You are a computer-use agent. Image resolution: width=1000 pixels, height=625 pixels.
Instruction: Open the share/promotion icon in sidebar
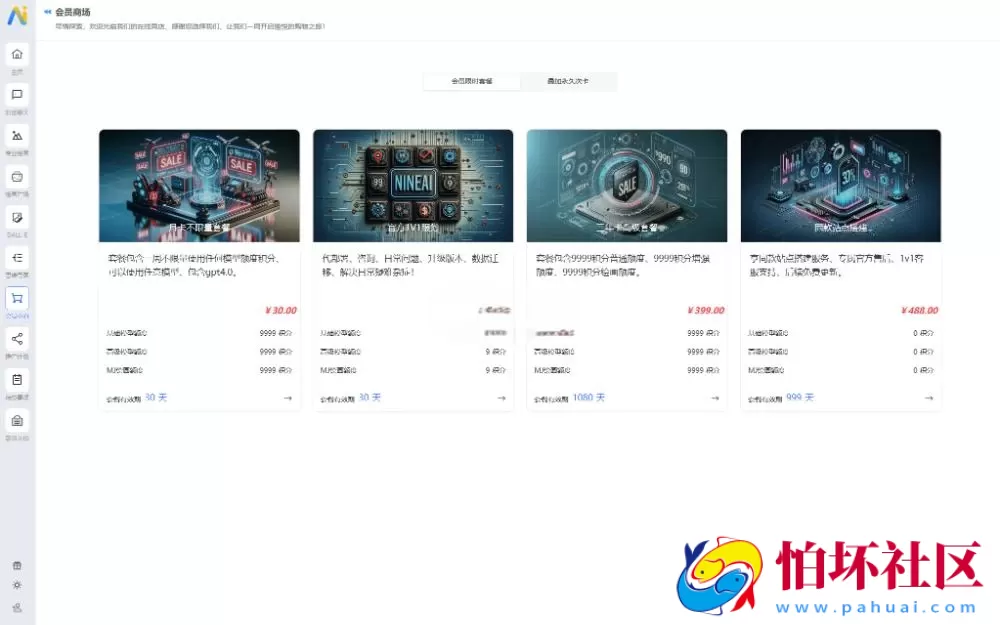pyautogui.click(x=17, y=338)
